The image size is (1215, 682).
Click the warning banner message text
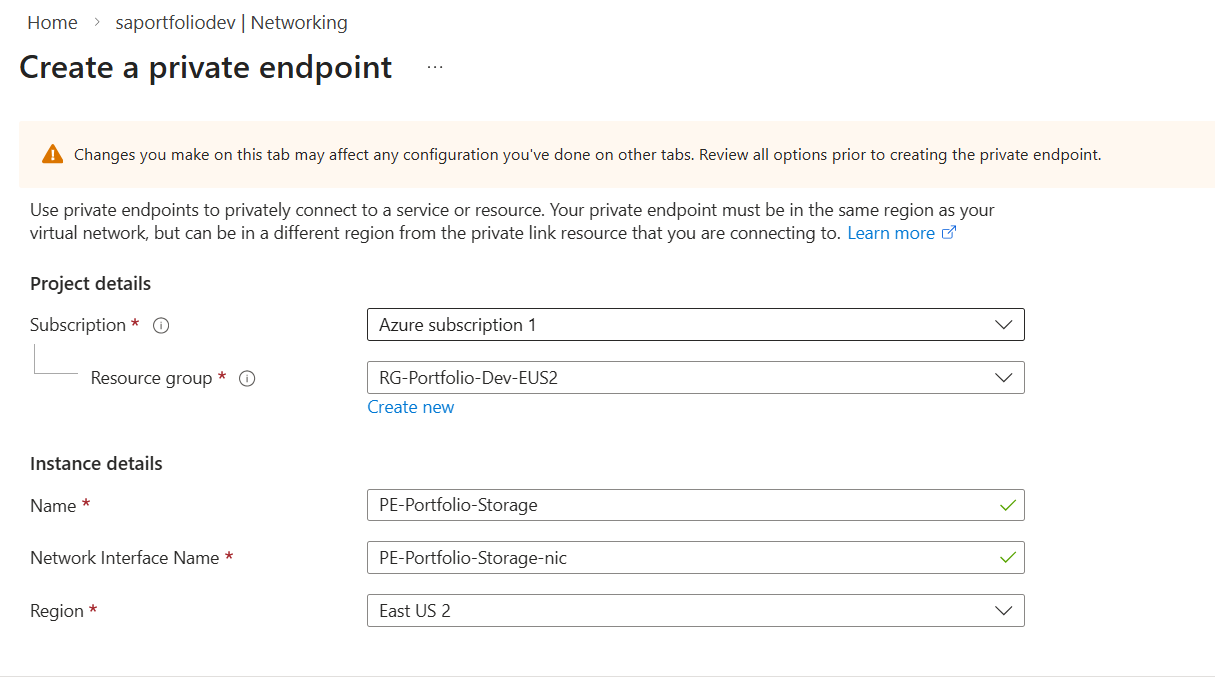point(587,155)
